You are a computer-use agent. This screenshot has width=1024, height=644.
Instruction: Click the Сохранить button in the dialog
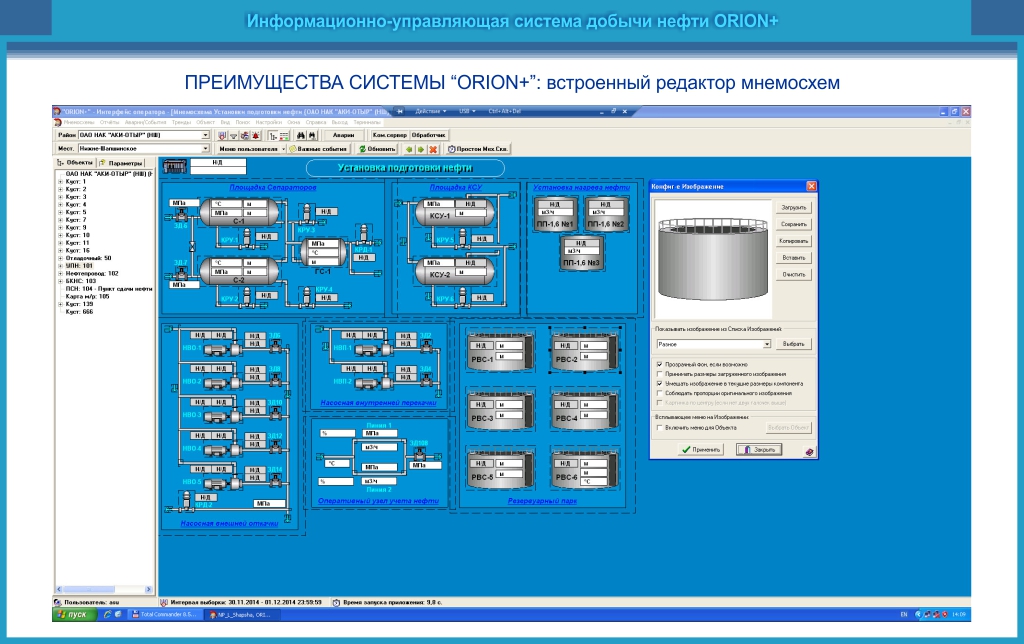click(793, 225)
